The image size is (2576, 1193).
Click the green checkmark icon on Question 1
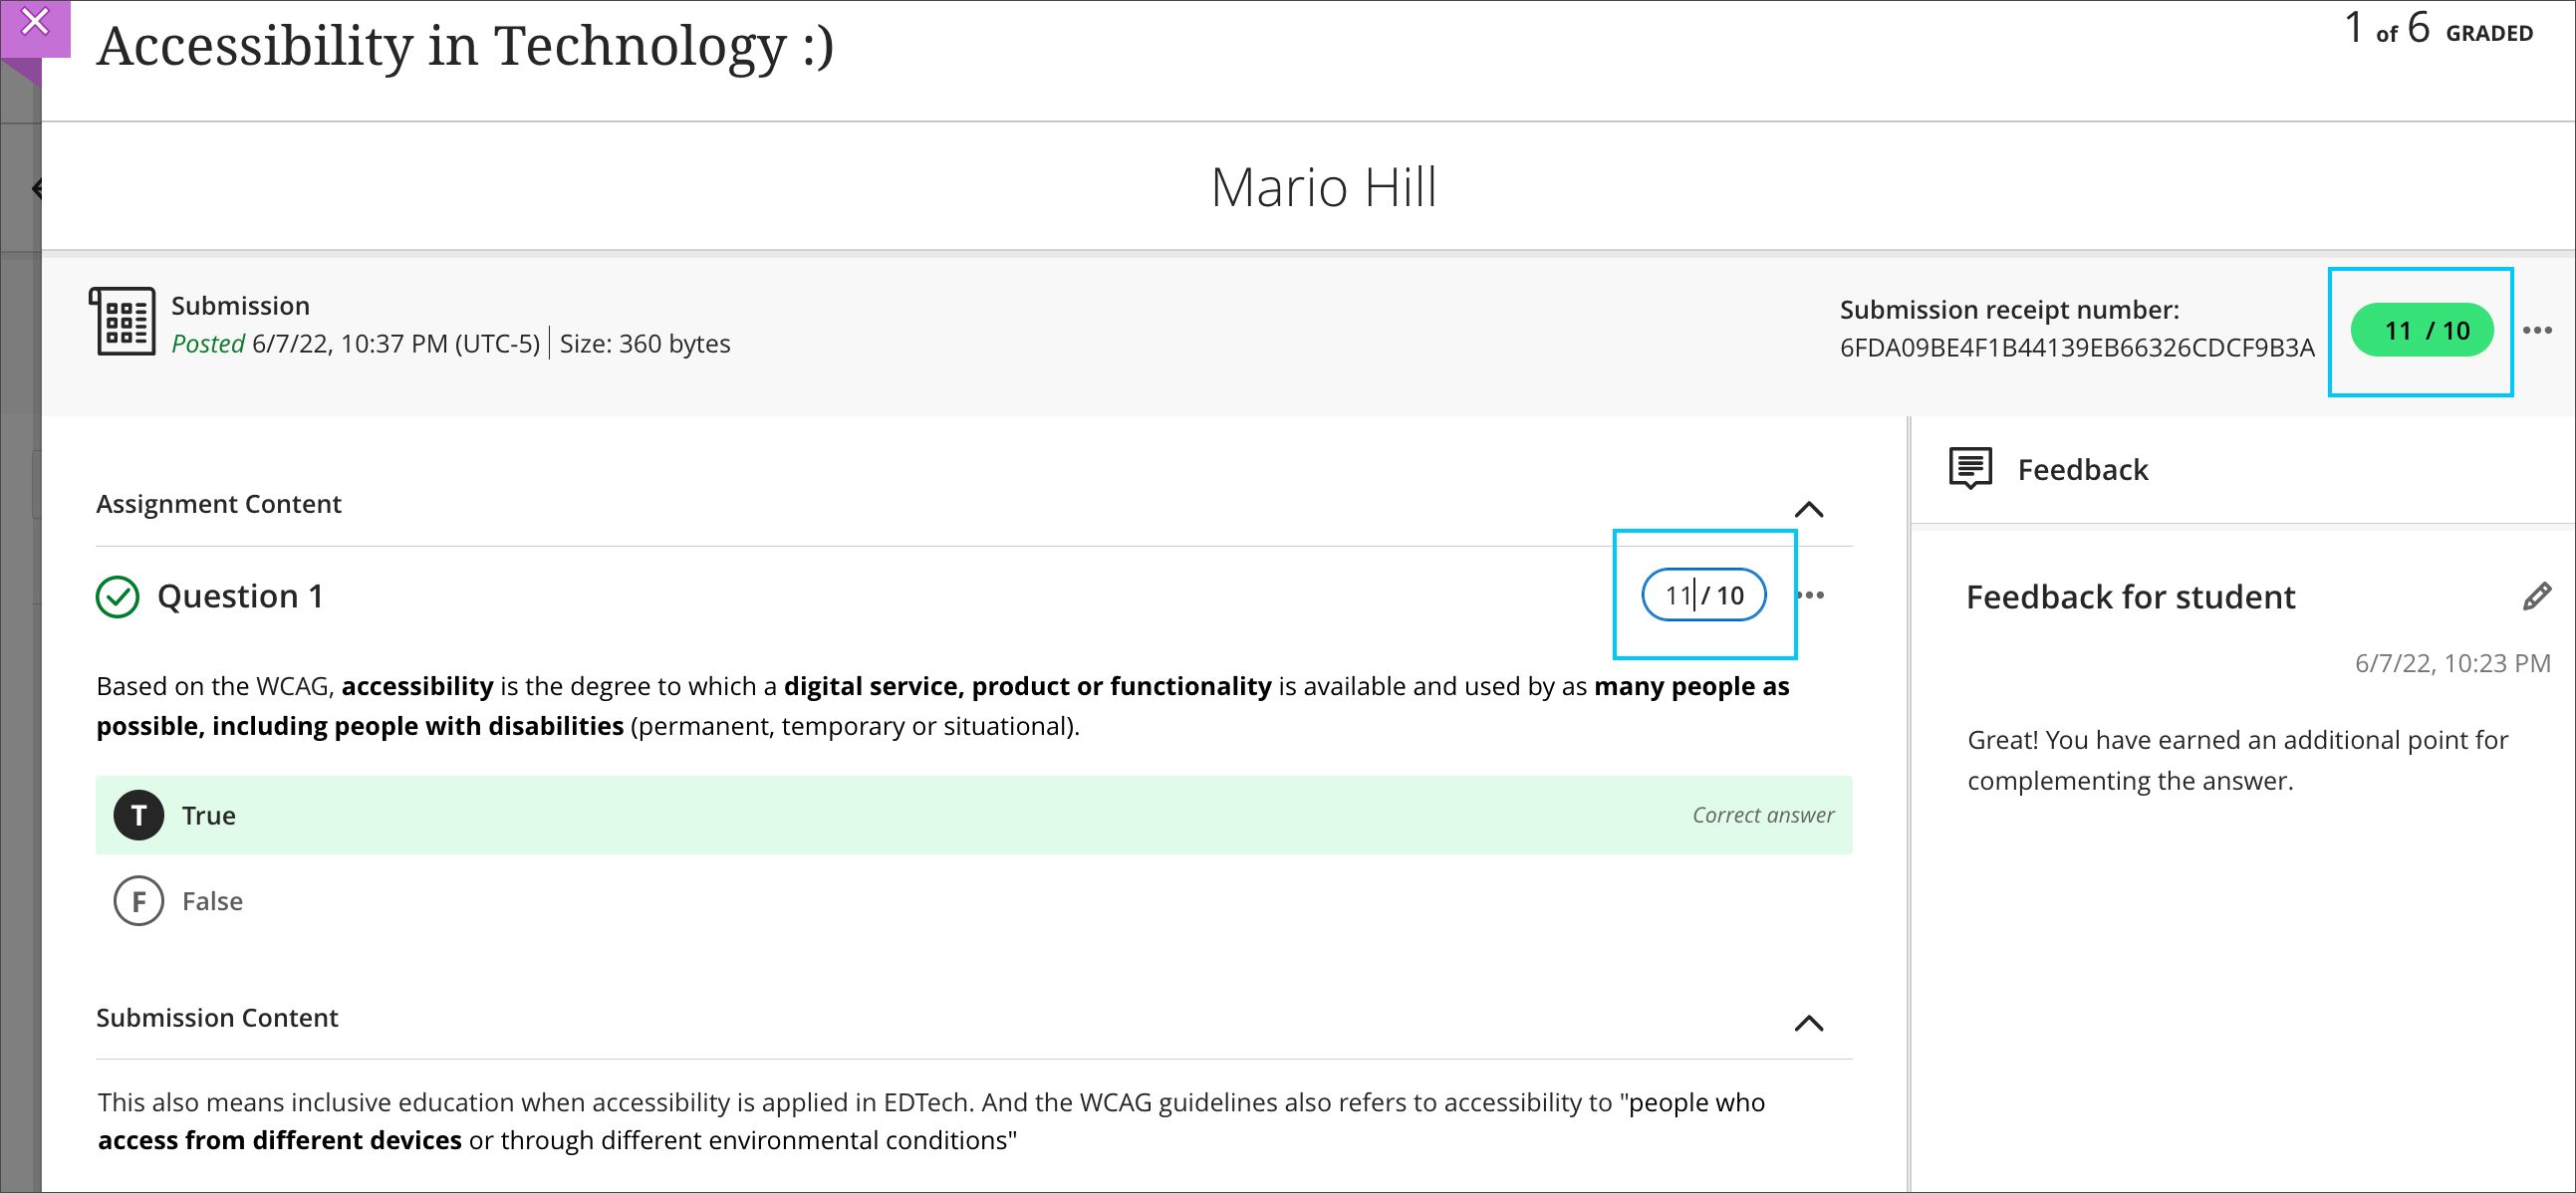coord(119,595)
